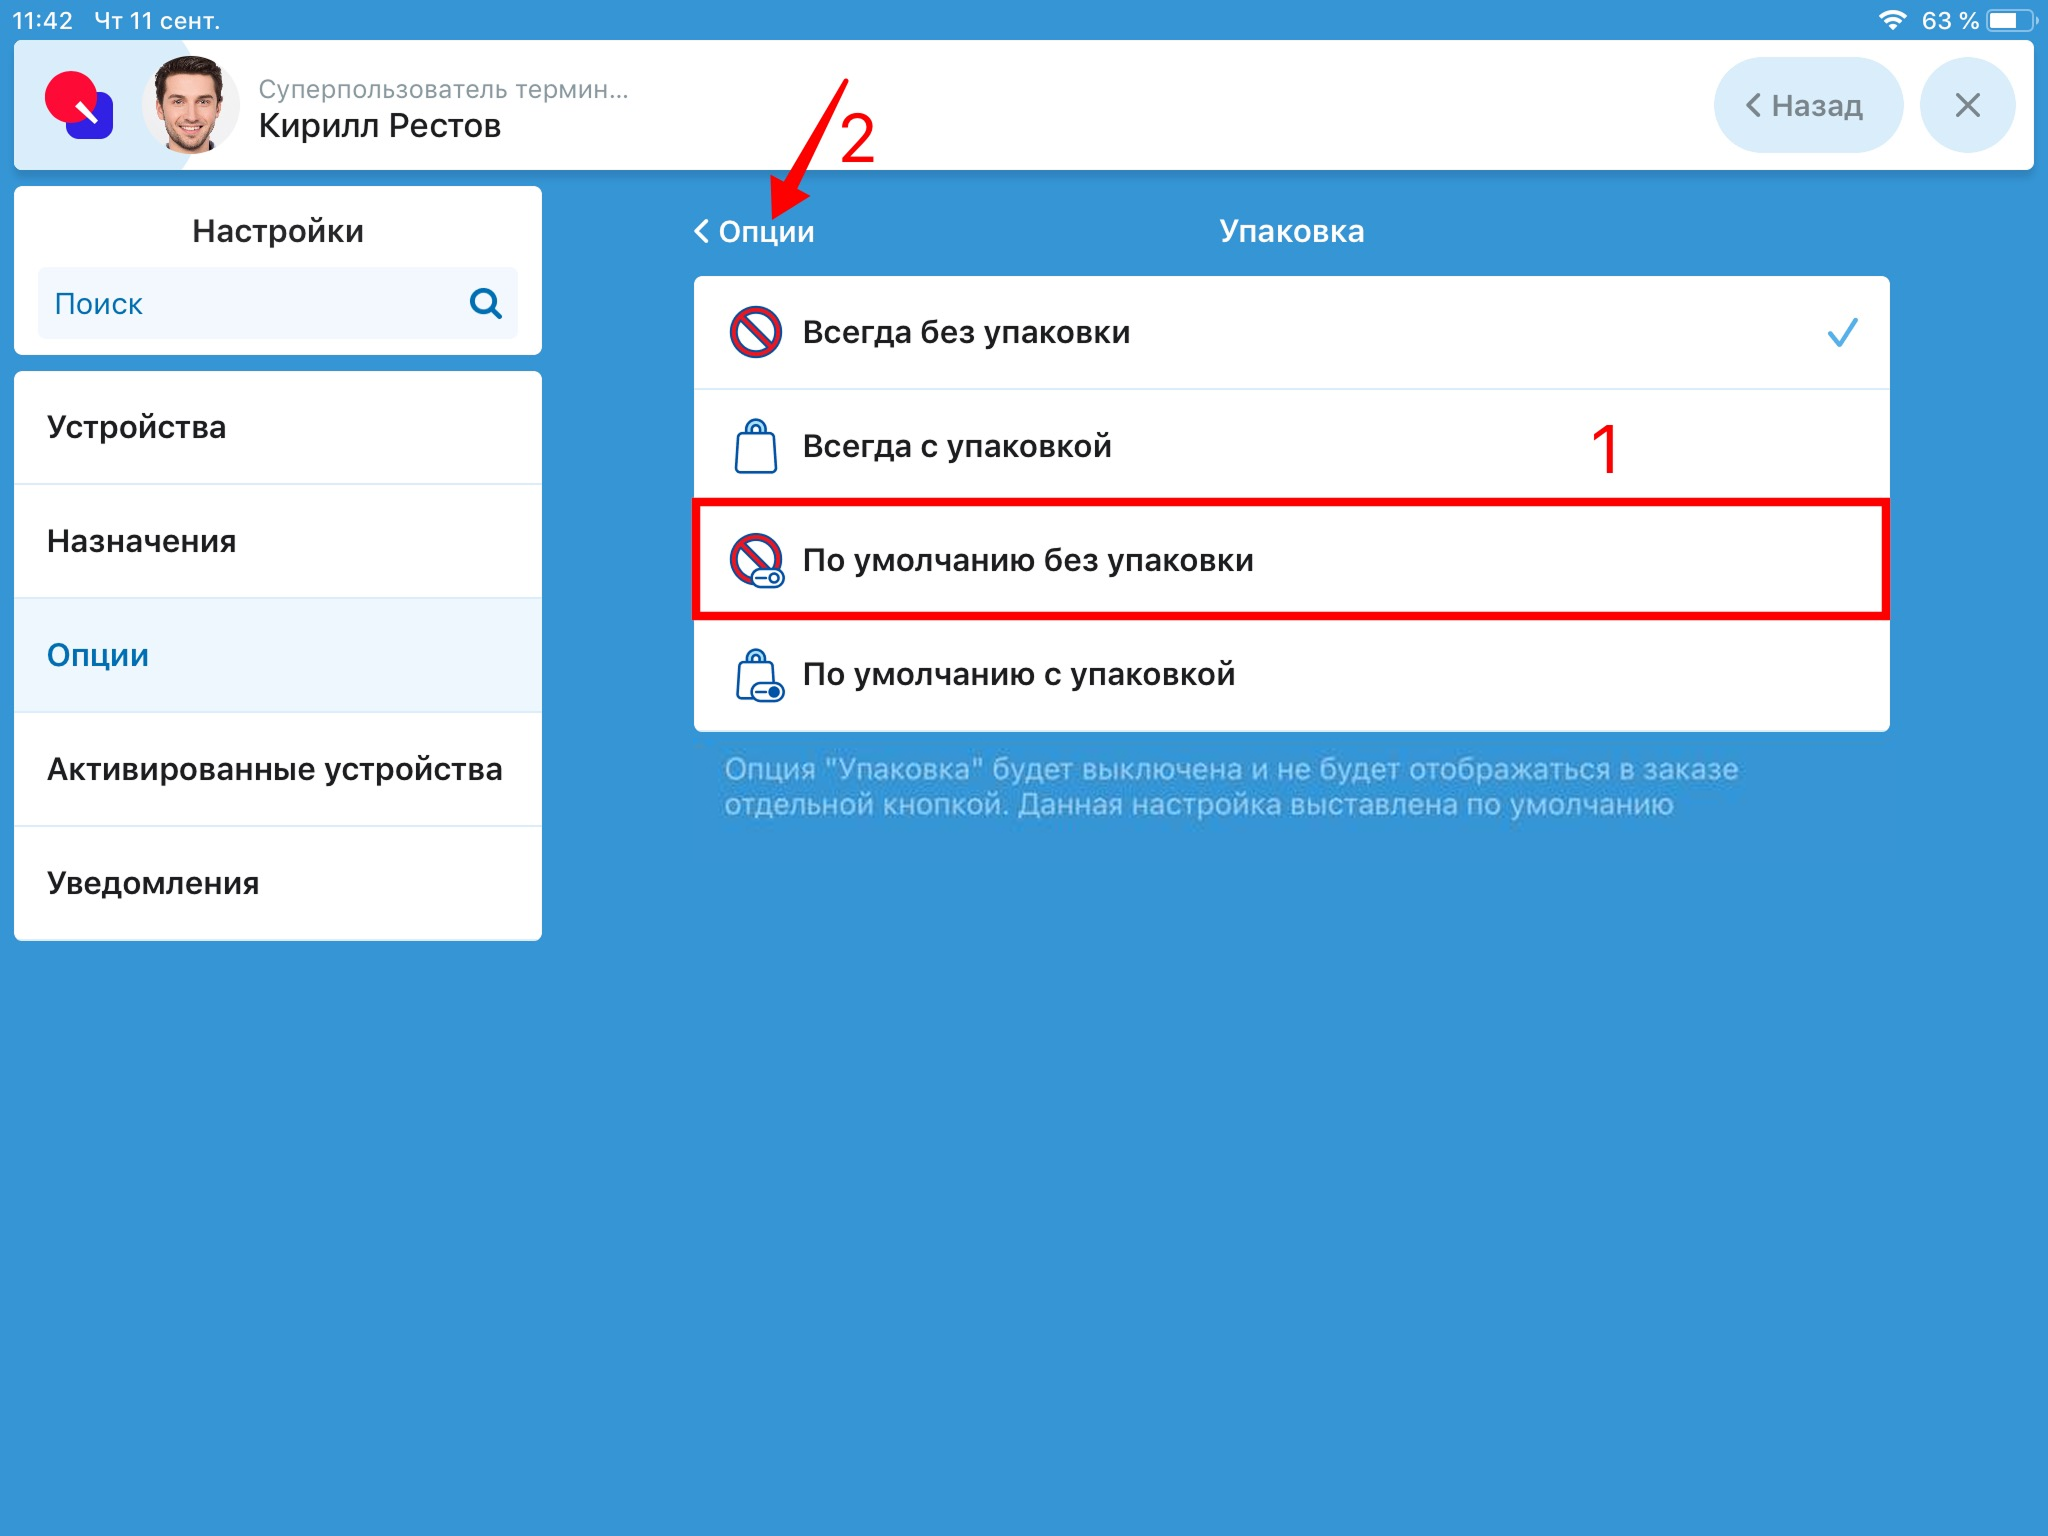
Task: Open Активированные устройства section
Action: [278, 770]
